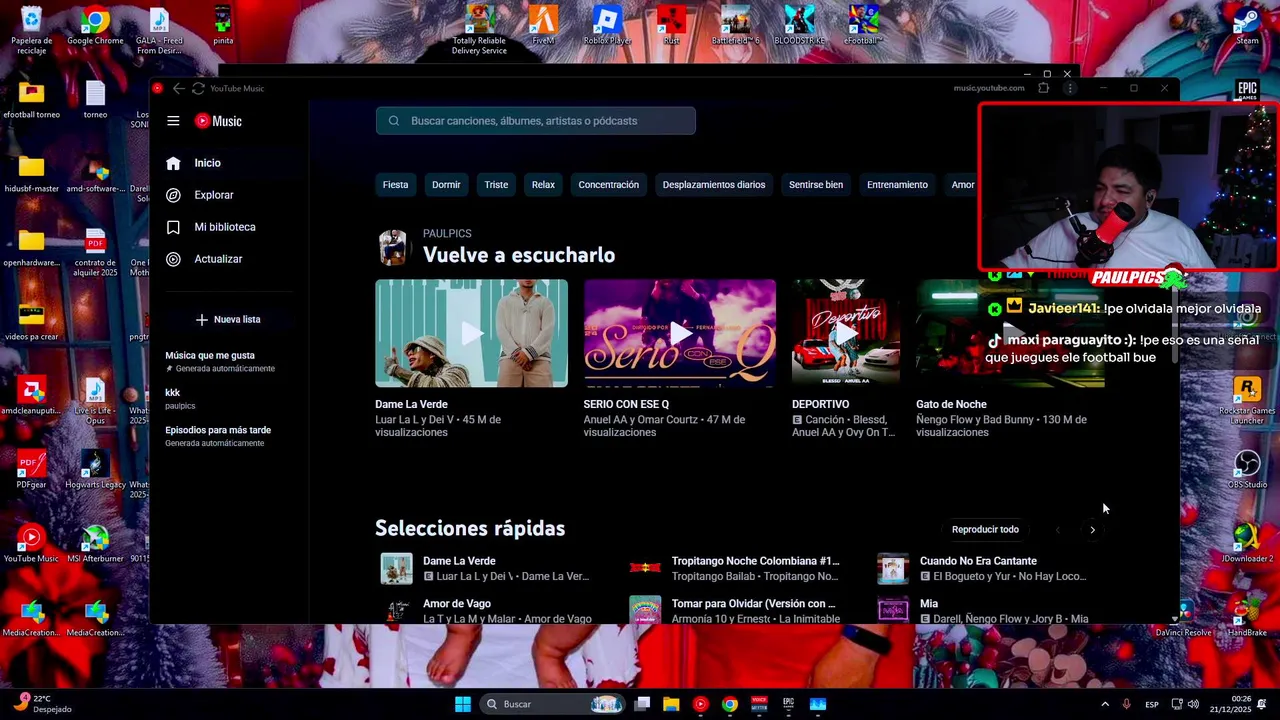Select the Fiesta mood chip
The height and width of the screenshot is (720, 1280).
pyautogui.click(x=395, y=185)
